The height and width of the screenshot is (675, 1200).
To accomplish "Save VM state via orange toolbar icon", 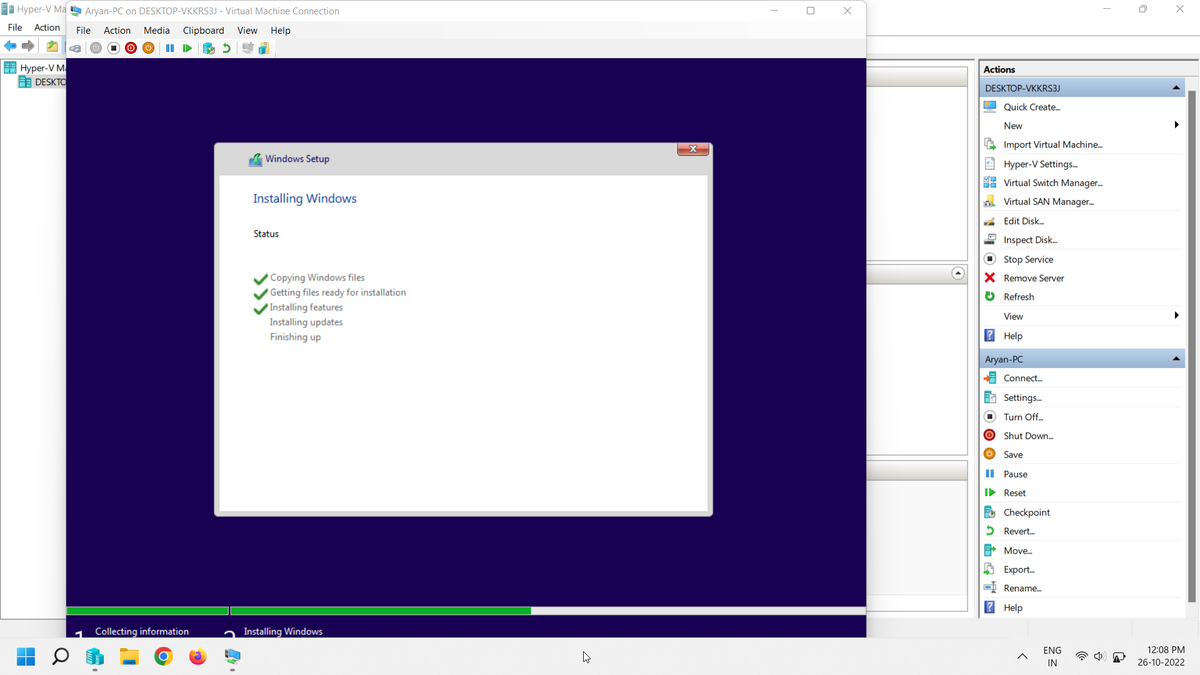I will coord(148,48).
